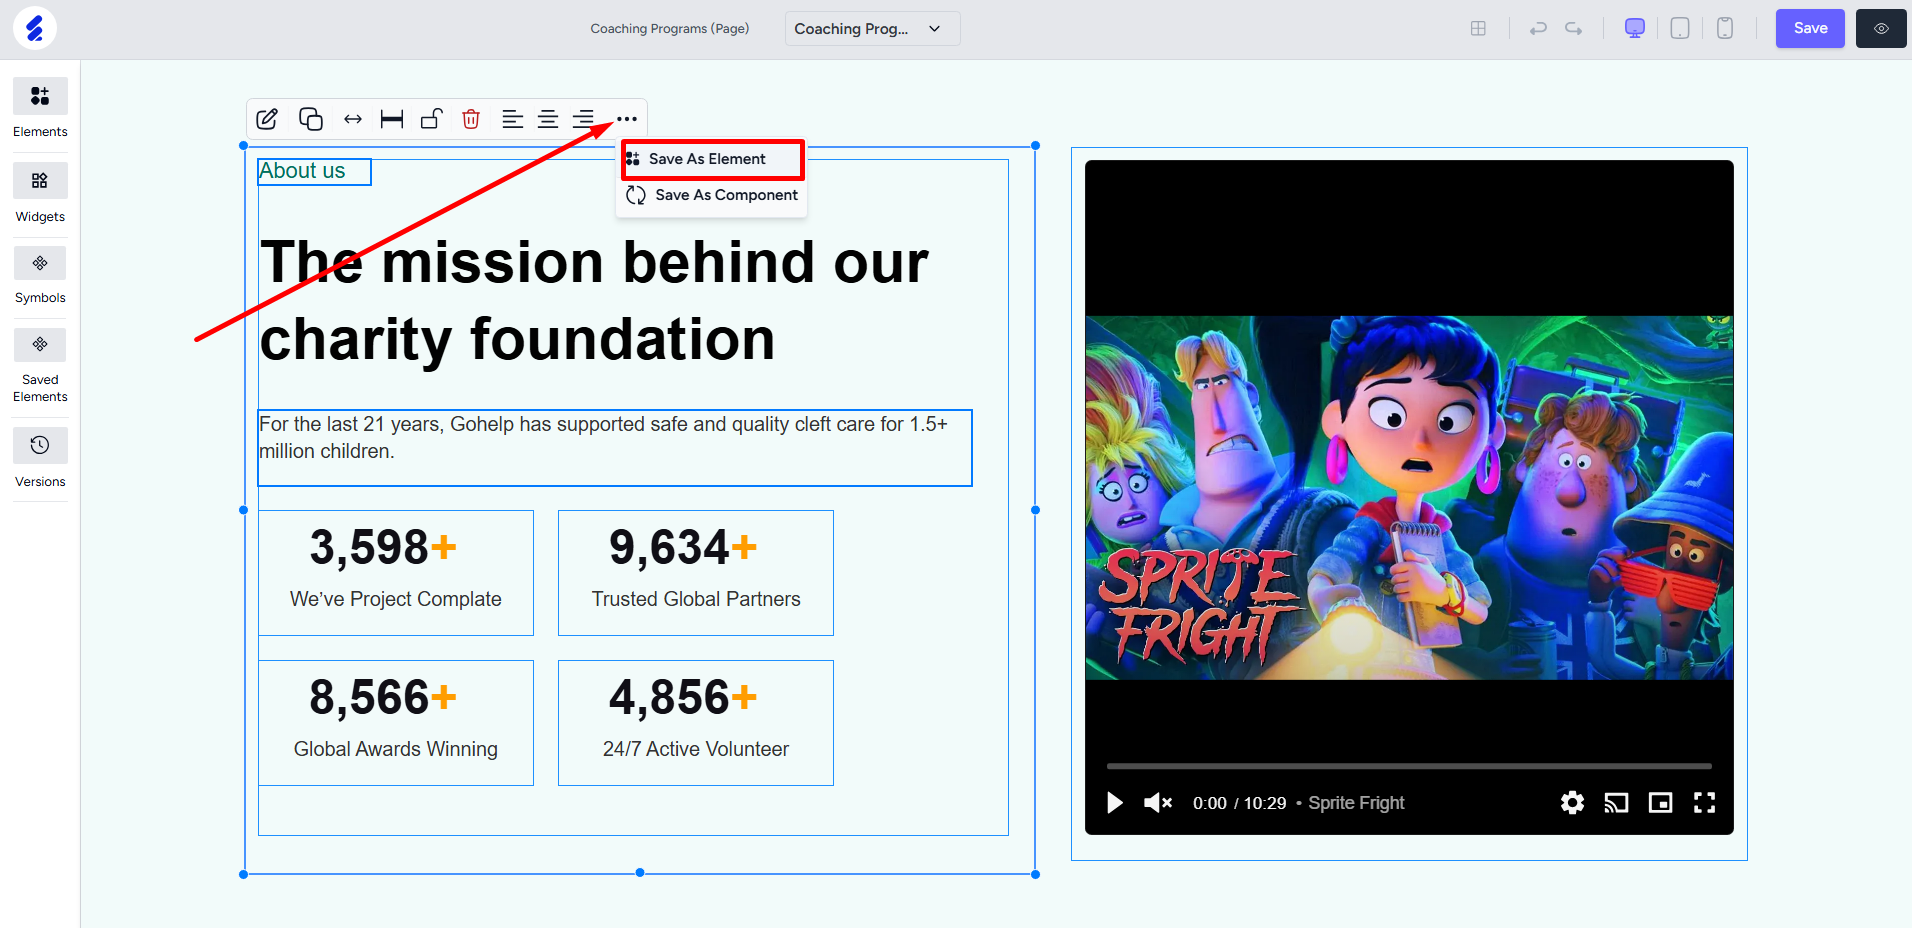Open the three-dots more options menu

pos(627,119)
